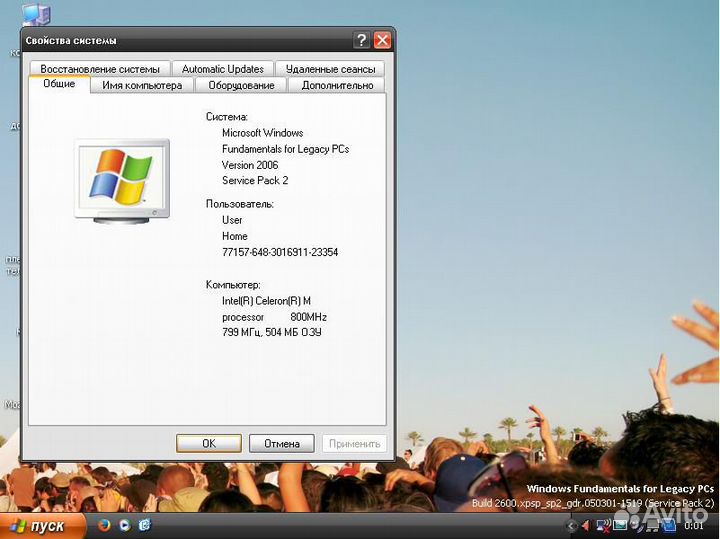Open the Имя компьютера tab
Viewport: 720px width, 539px height.
[x=142, y=85]
